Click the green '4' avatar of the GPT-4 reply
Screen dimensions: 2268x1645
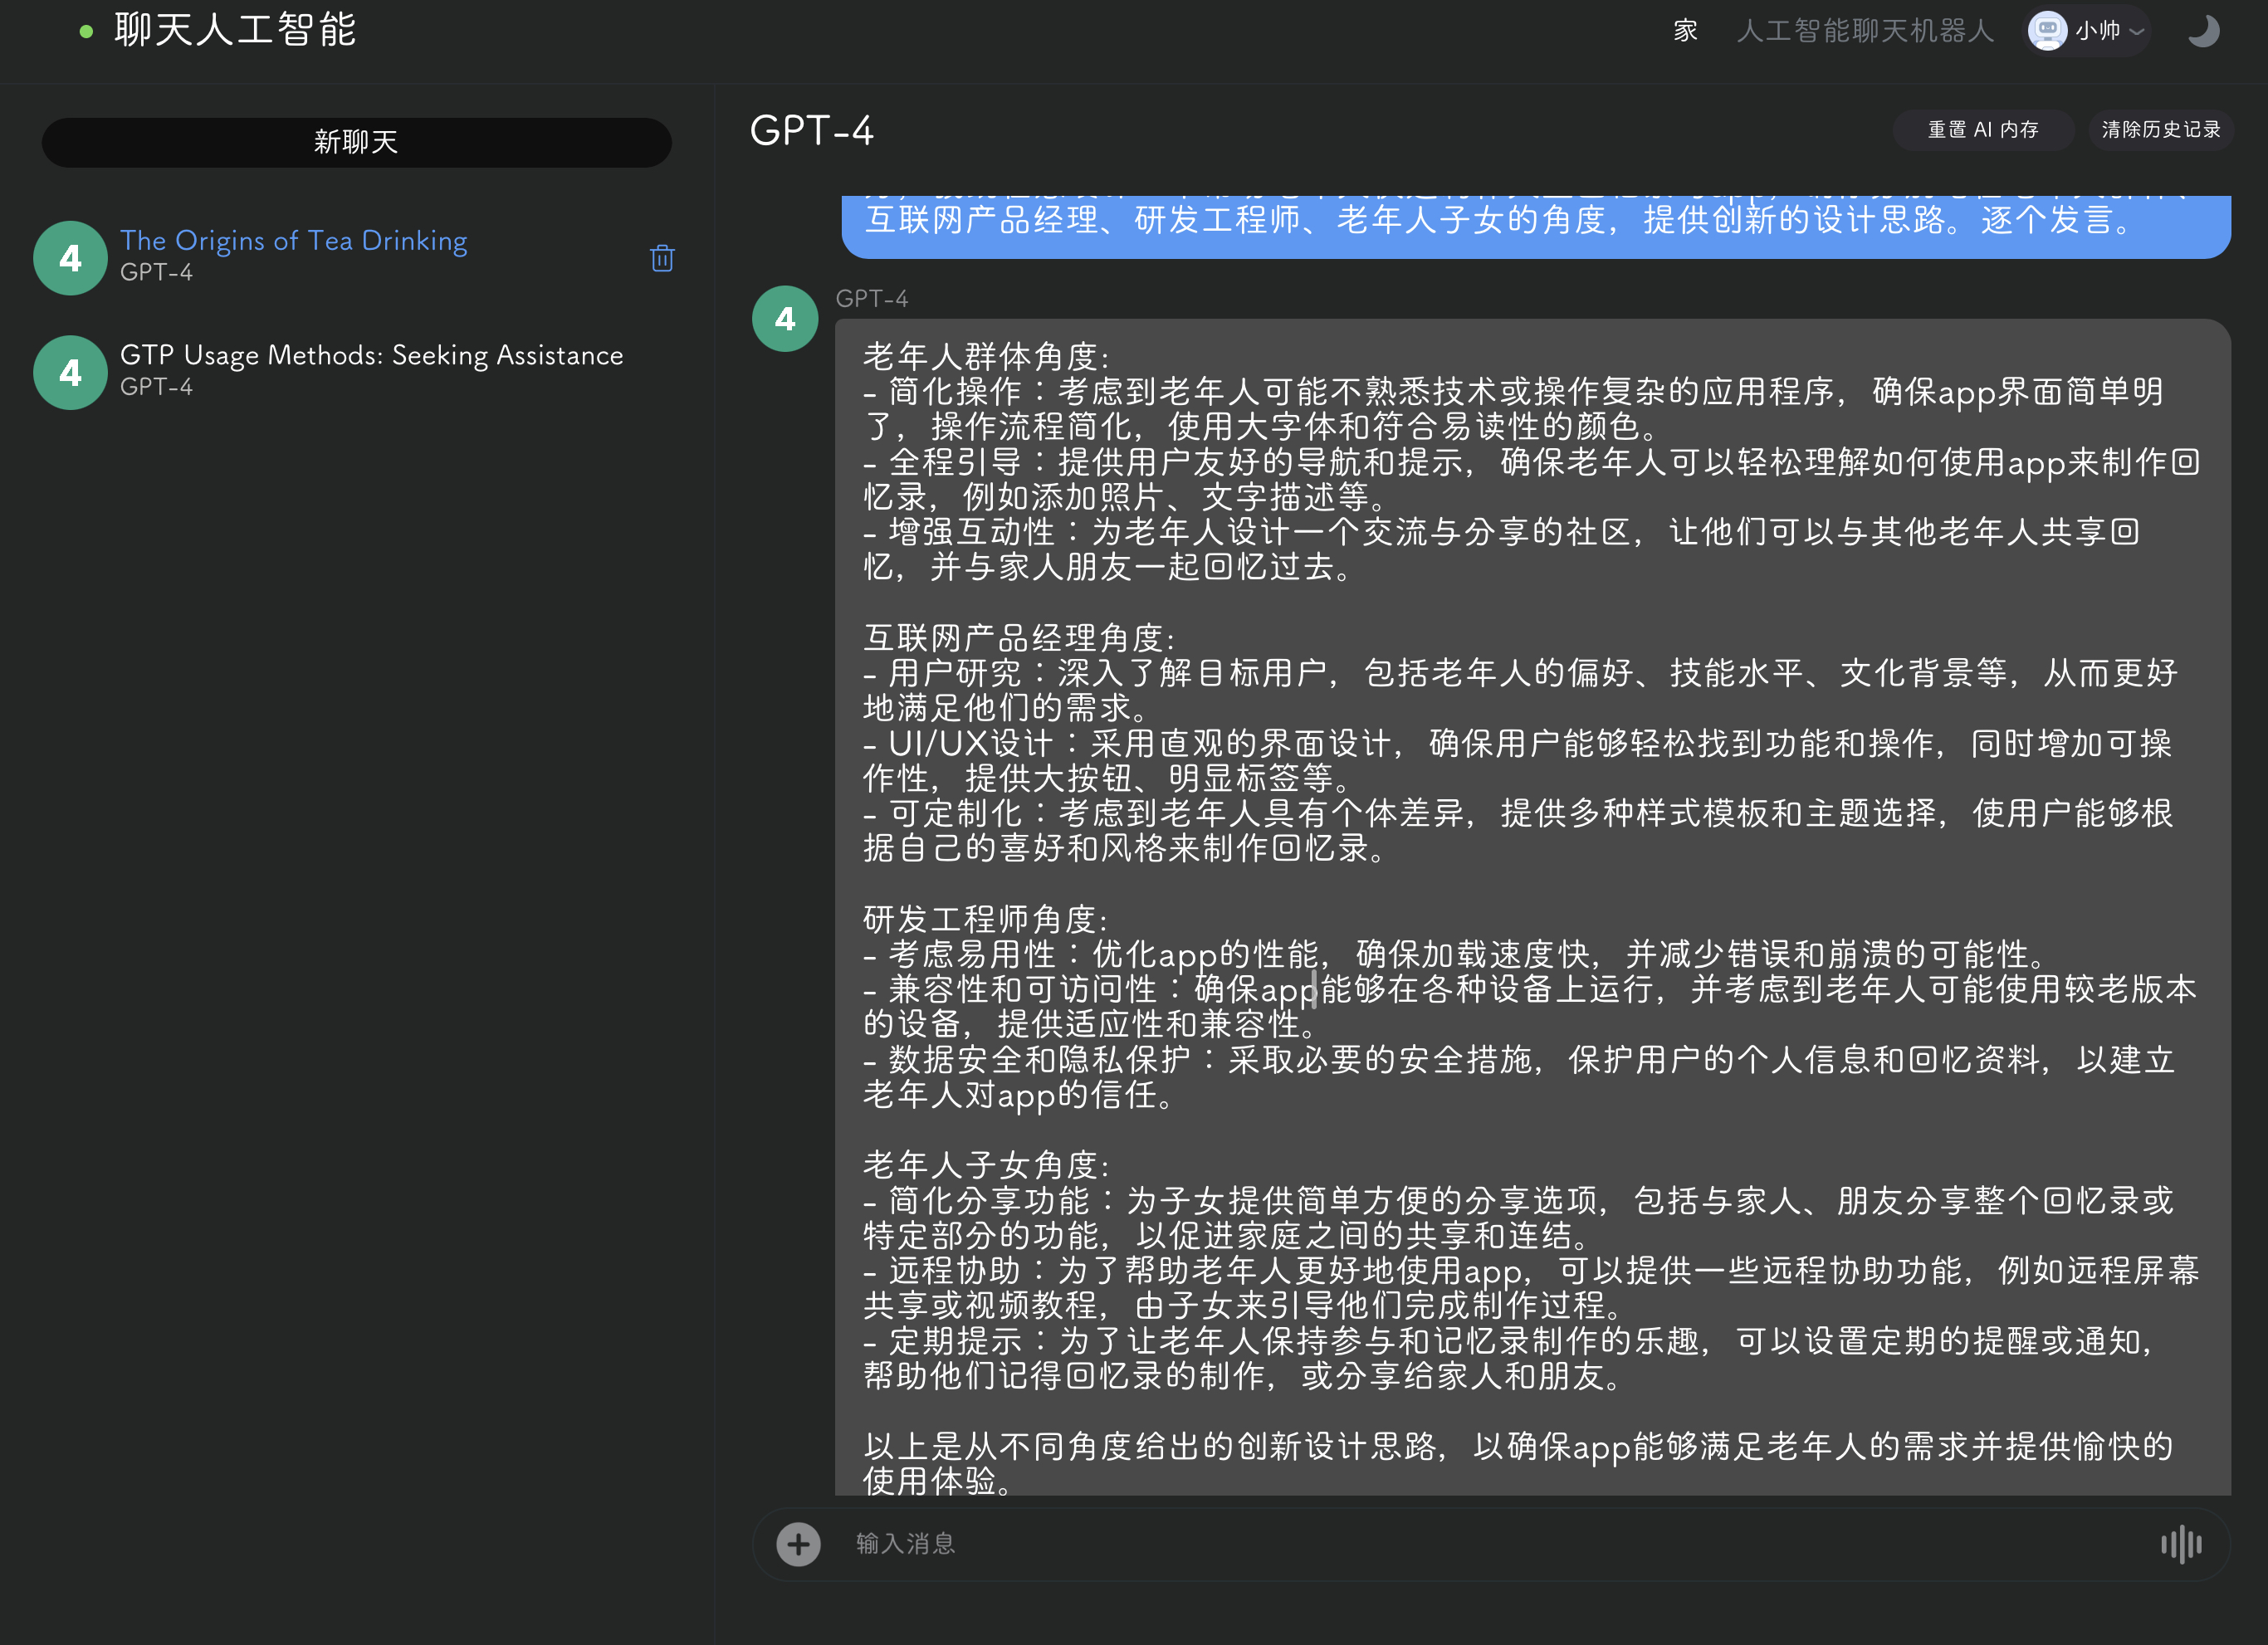pyautogui.click(x=784, y=318)
